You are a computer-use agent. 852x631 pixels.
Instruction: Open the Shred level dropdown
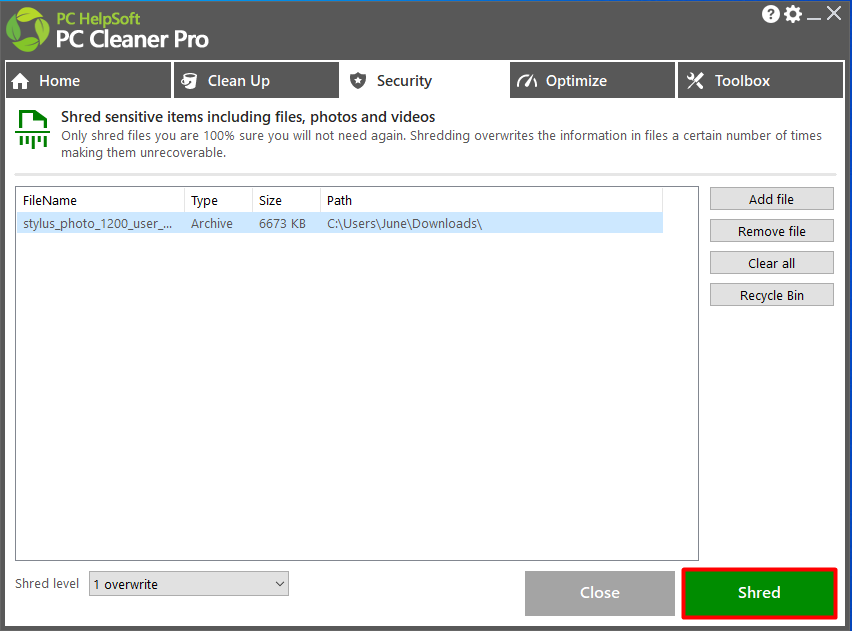pyautogui.click(x=189, y=584)
